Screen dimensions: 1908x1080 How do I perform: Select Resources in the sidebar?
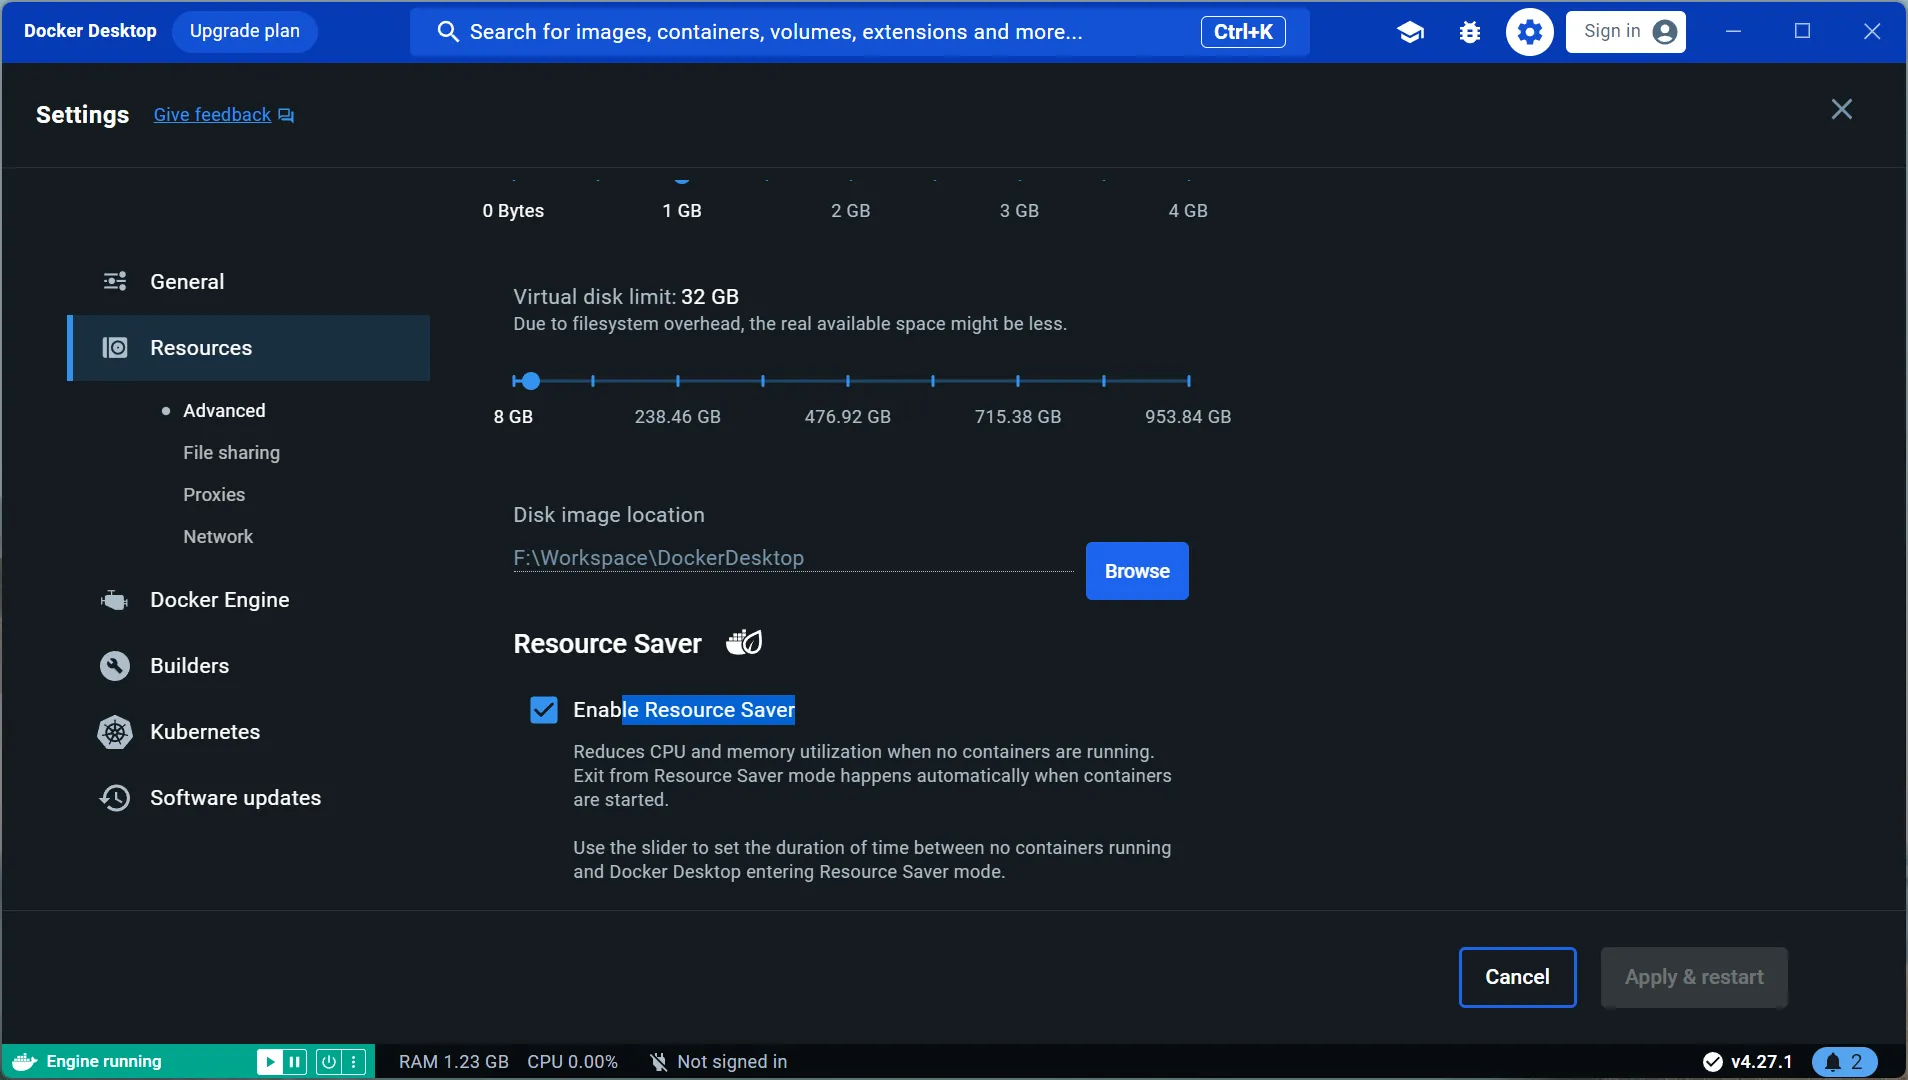[x=248, y=348]
